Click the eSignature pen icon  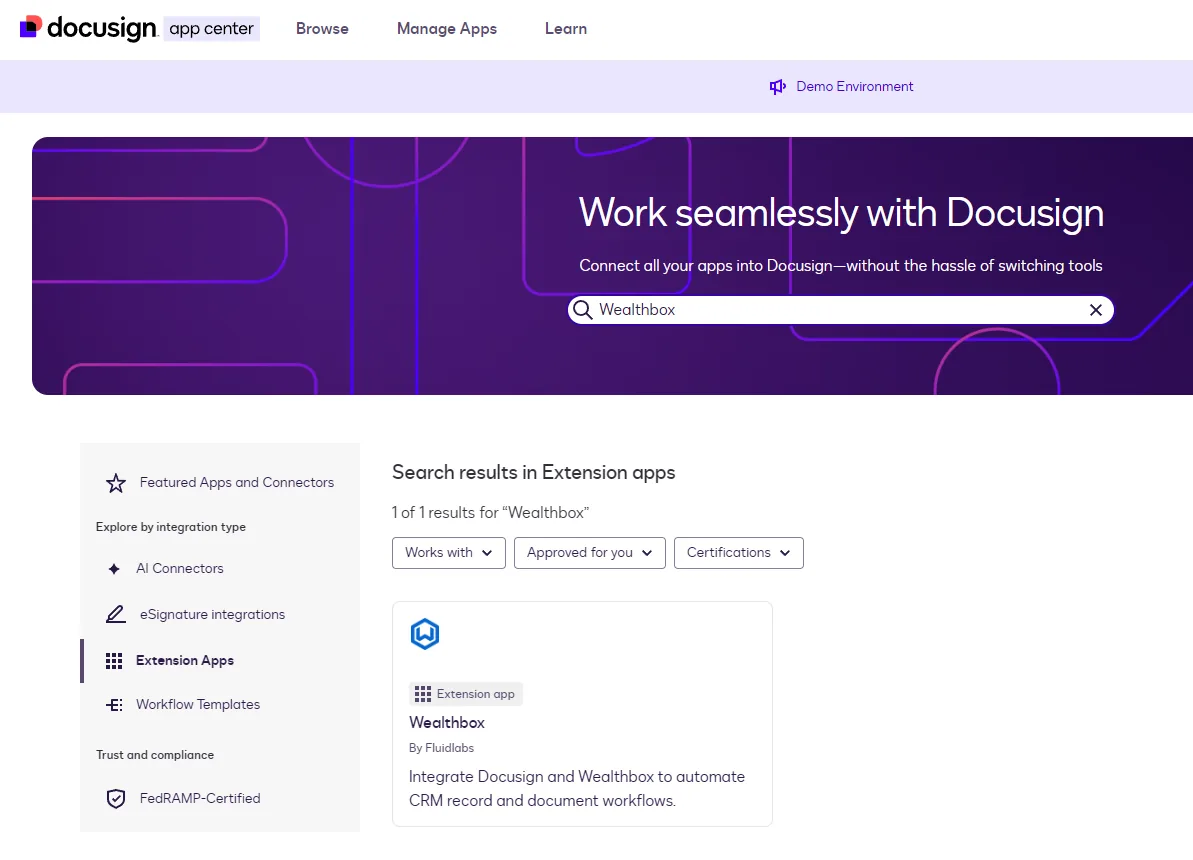pyautogui.click(x=116, y=614)
